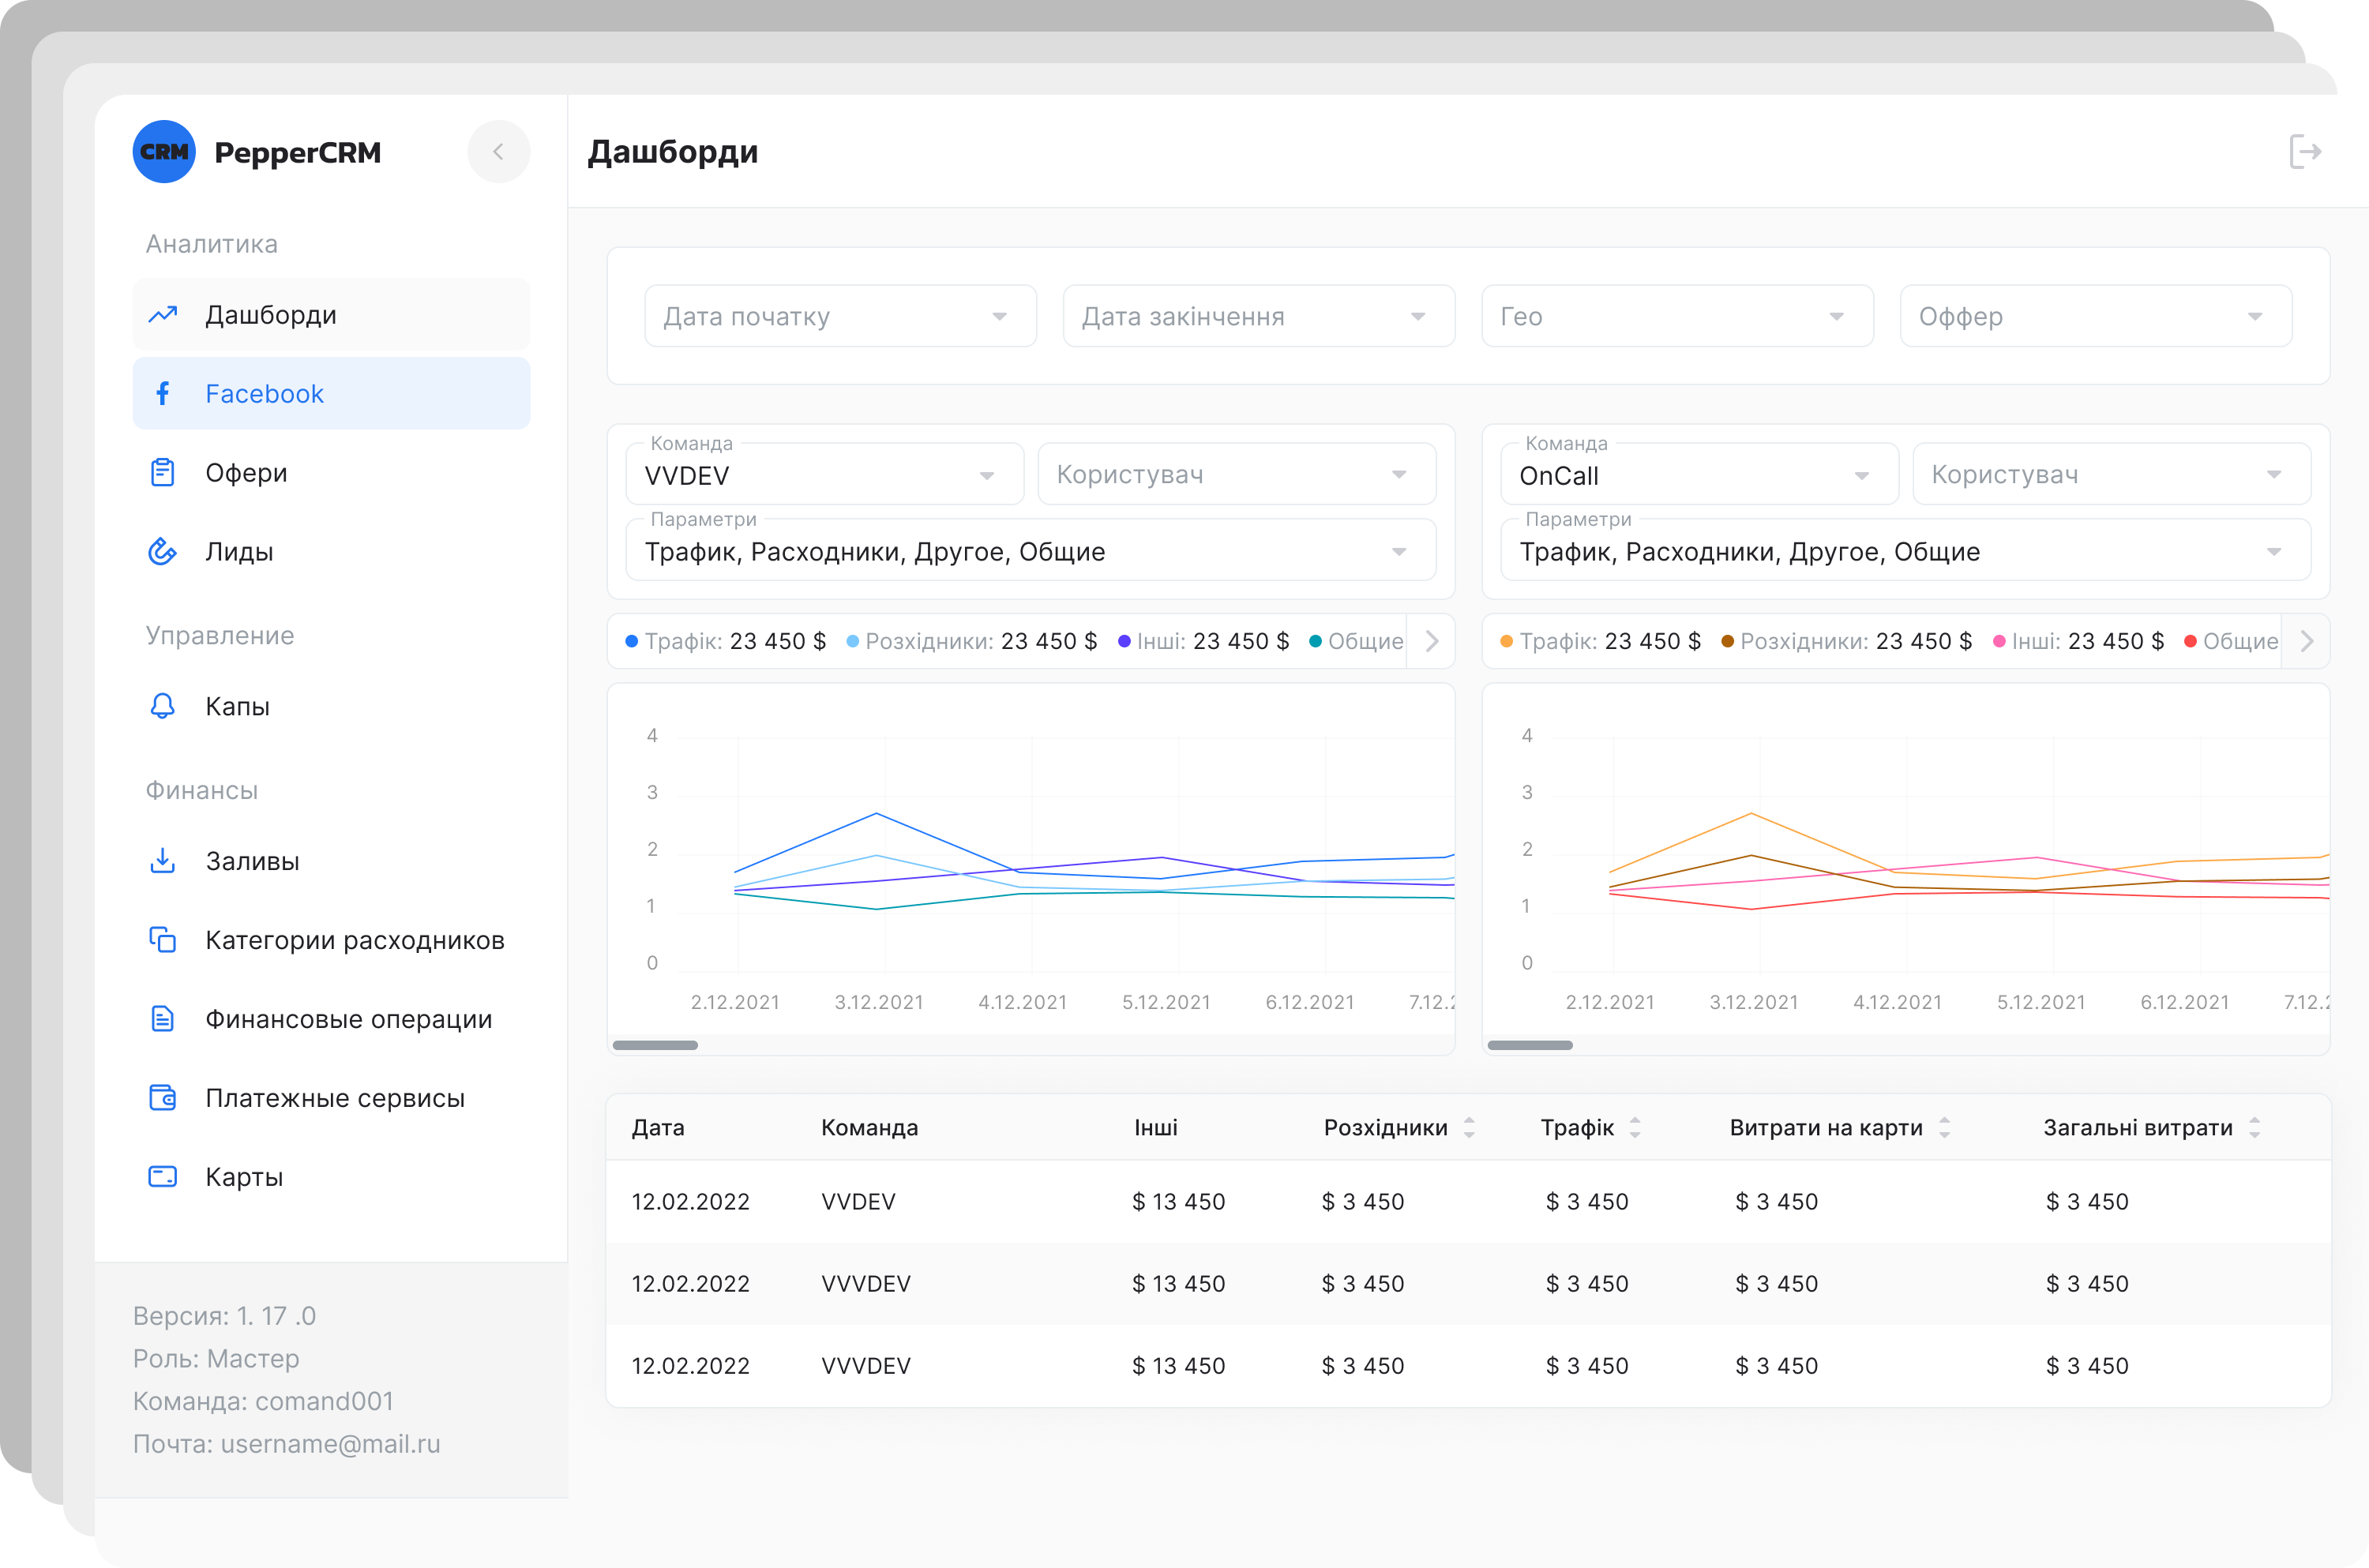Open Заливы via the download icon
The image size is (2369, 1568).
click(x=162, y=861)
